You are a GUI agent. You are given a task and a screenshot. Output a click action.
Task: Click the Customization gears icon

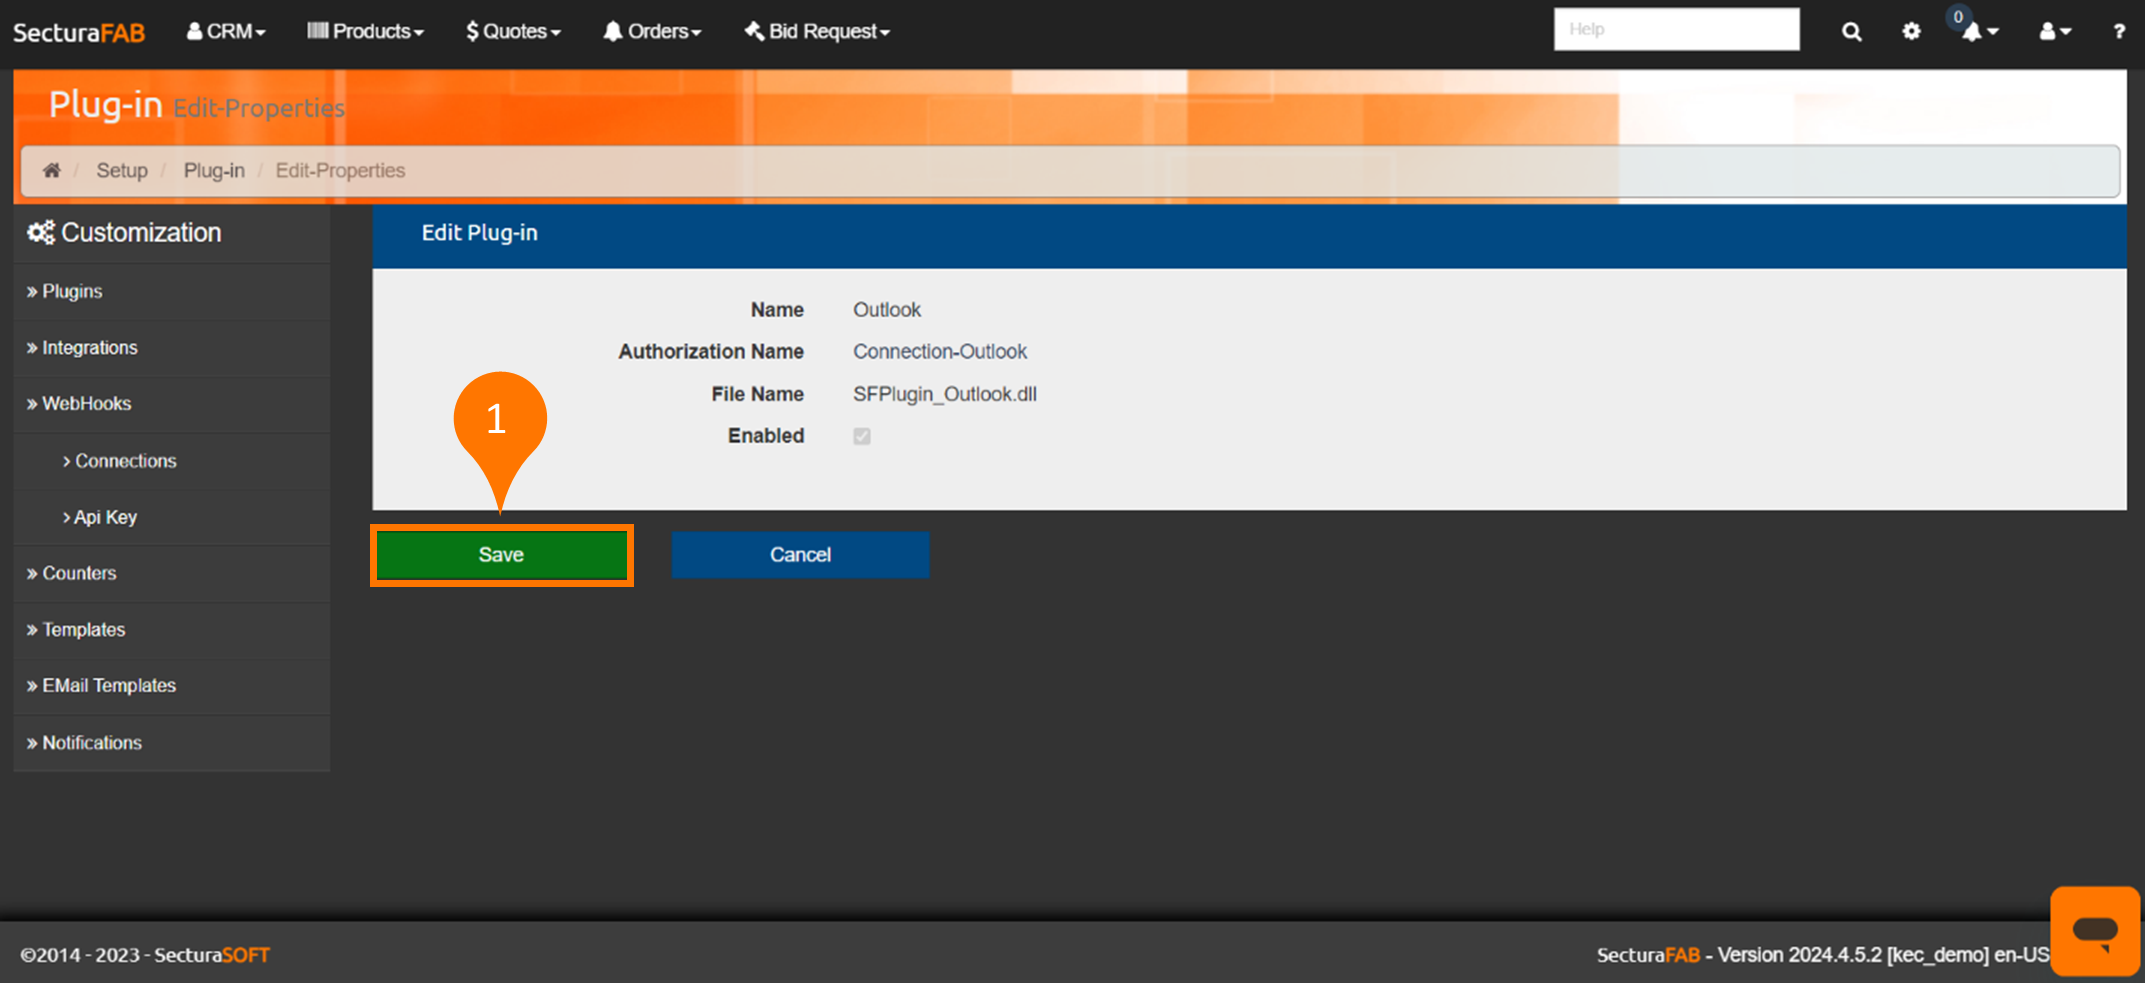pos(41,233)
